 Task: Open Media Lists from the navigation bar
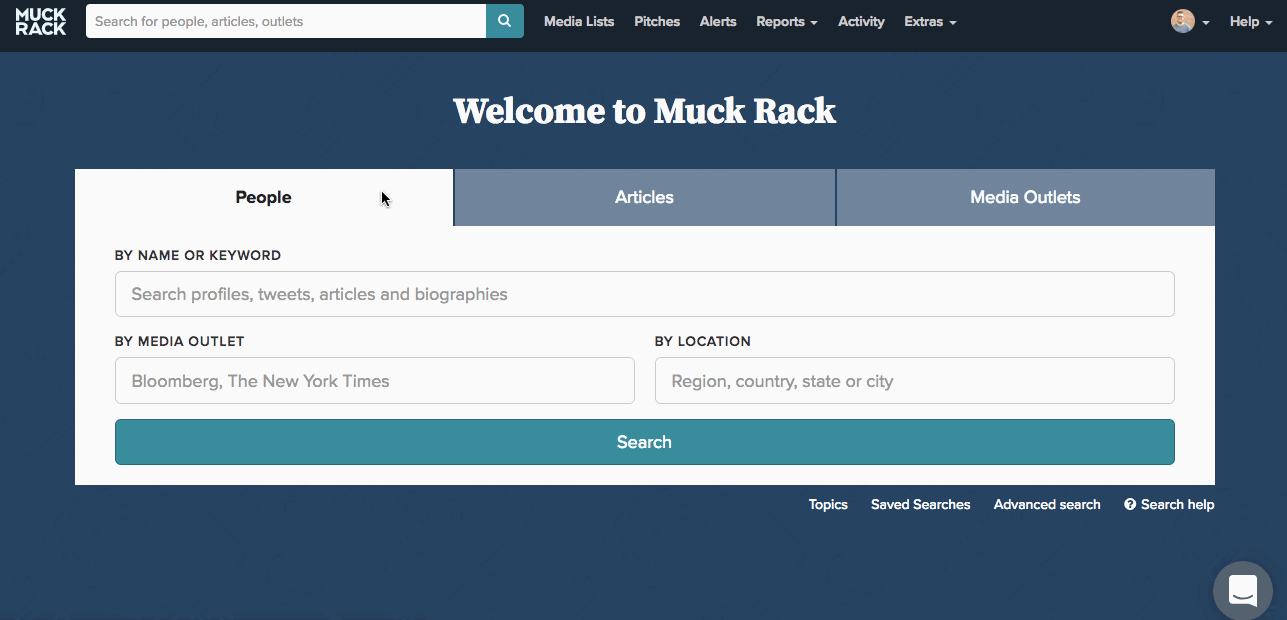click(579, 21)
